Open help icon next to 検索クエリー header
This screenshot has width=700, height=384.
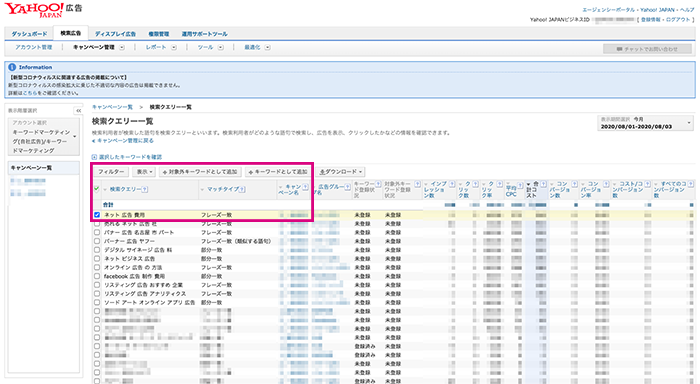pos(145,189)
